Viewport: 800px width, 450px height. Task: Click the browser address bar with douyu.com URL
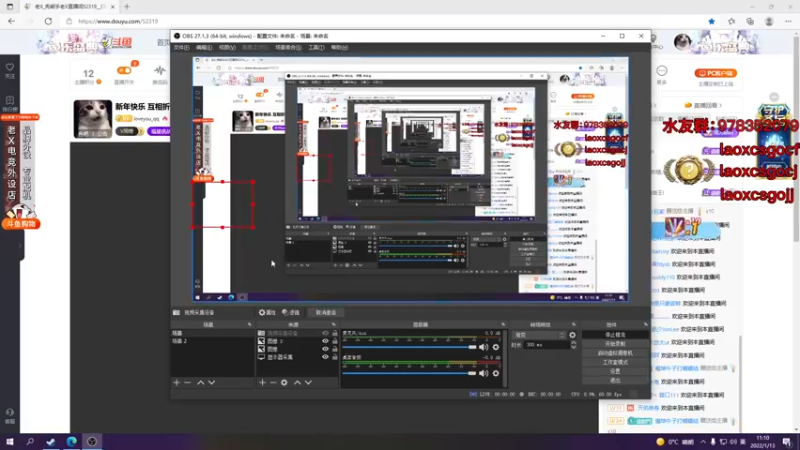pos(383,21)
